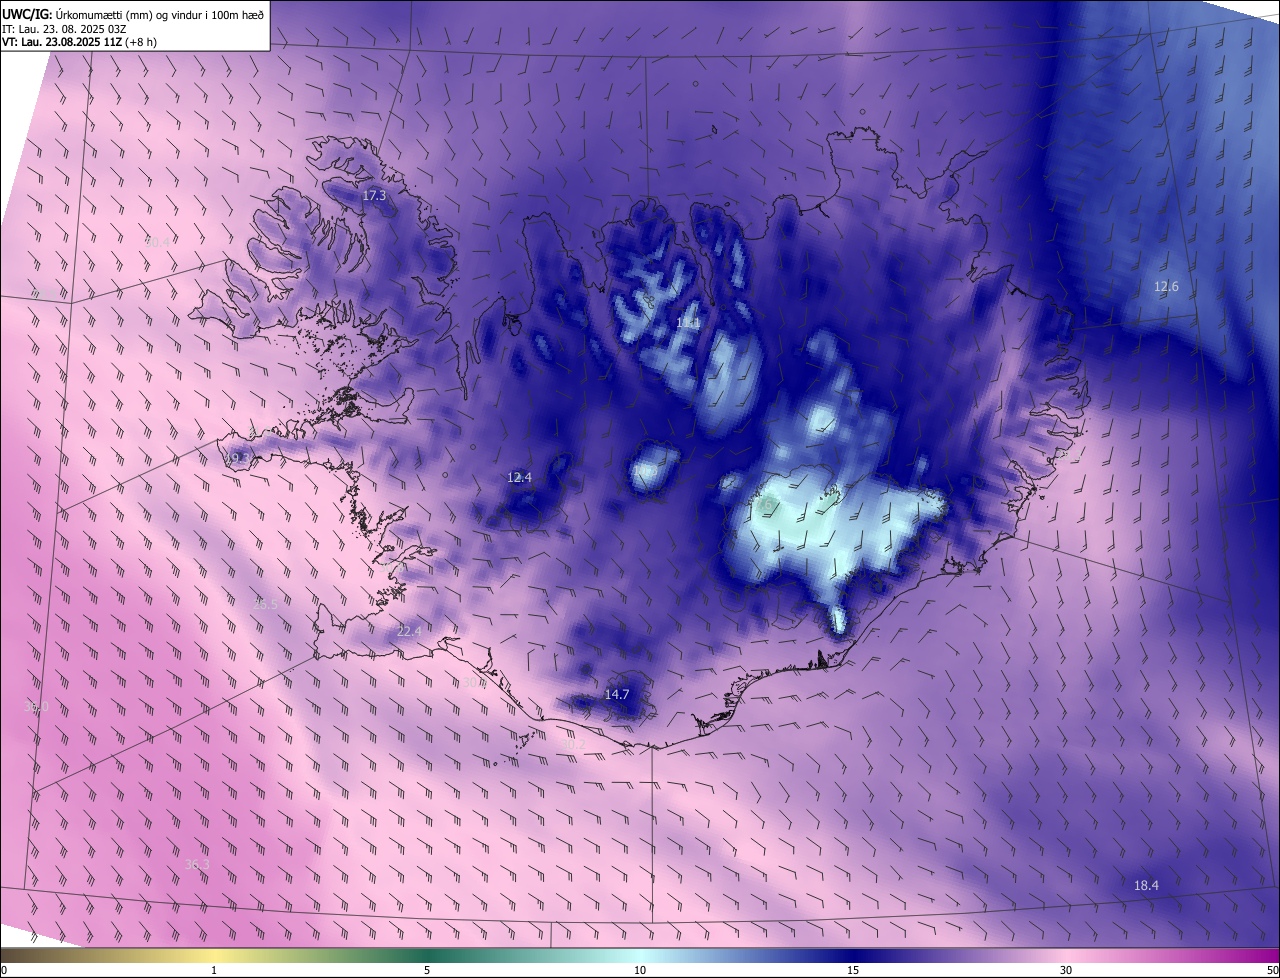Viewport: 1280px width, 978px height.
Task: Click the colorbar tick label 50
Action: point(1272,970)
